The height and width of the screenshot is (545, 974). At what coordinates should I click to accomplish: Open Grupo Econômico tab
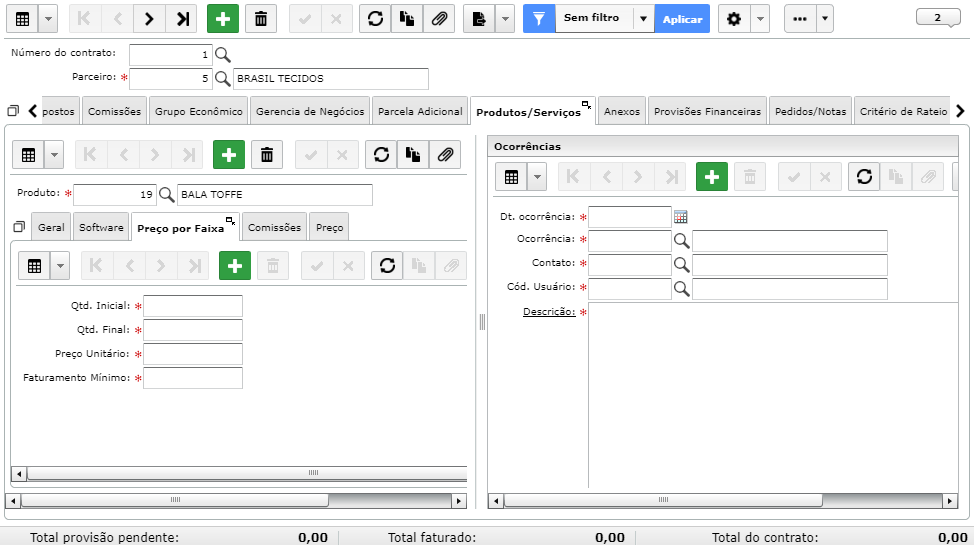coord(199,111)
